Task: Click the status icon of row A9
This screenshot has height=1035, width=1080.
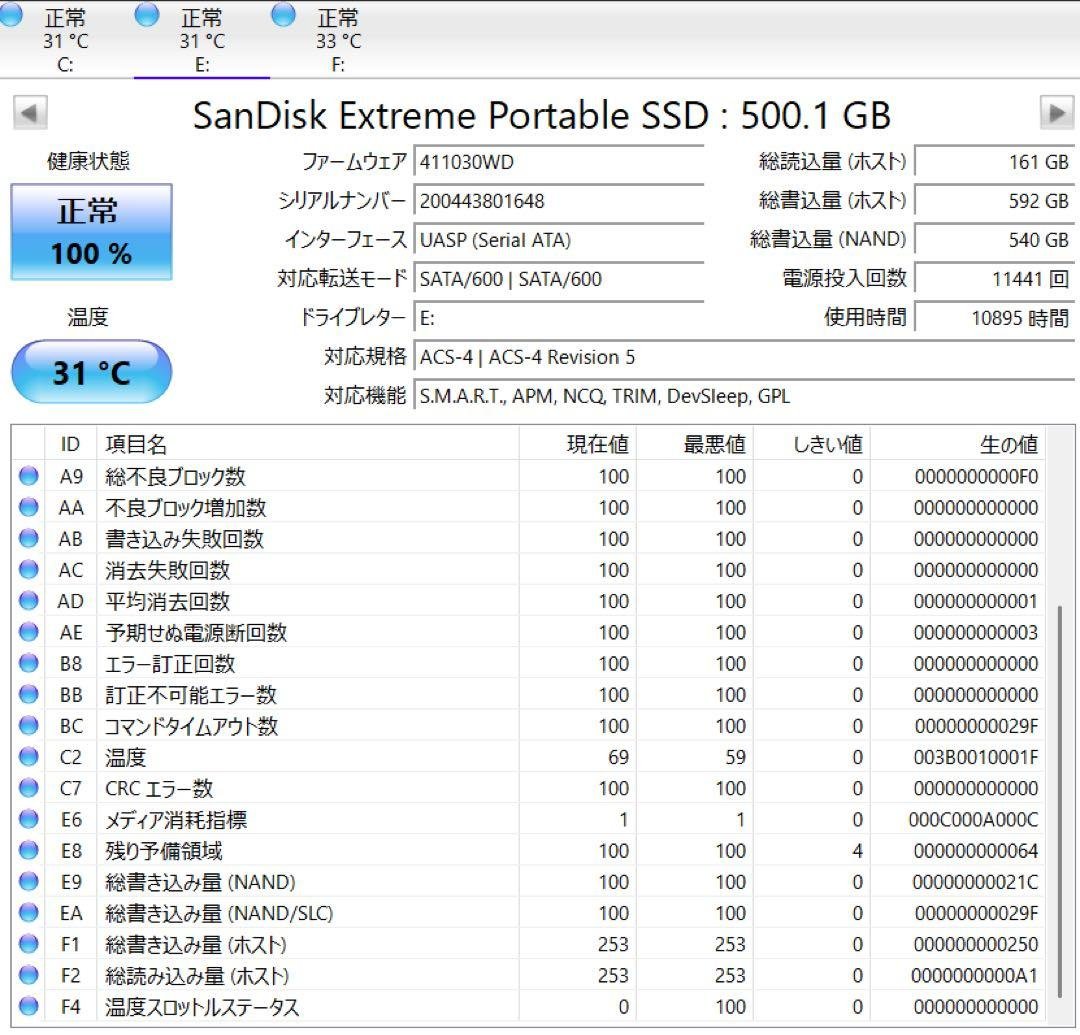Action: click(x=28, y=476)
